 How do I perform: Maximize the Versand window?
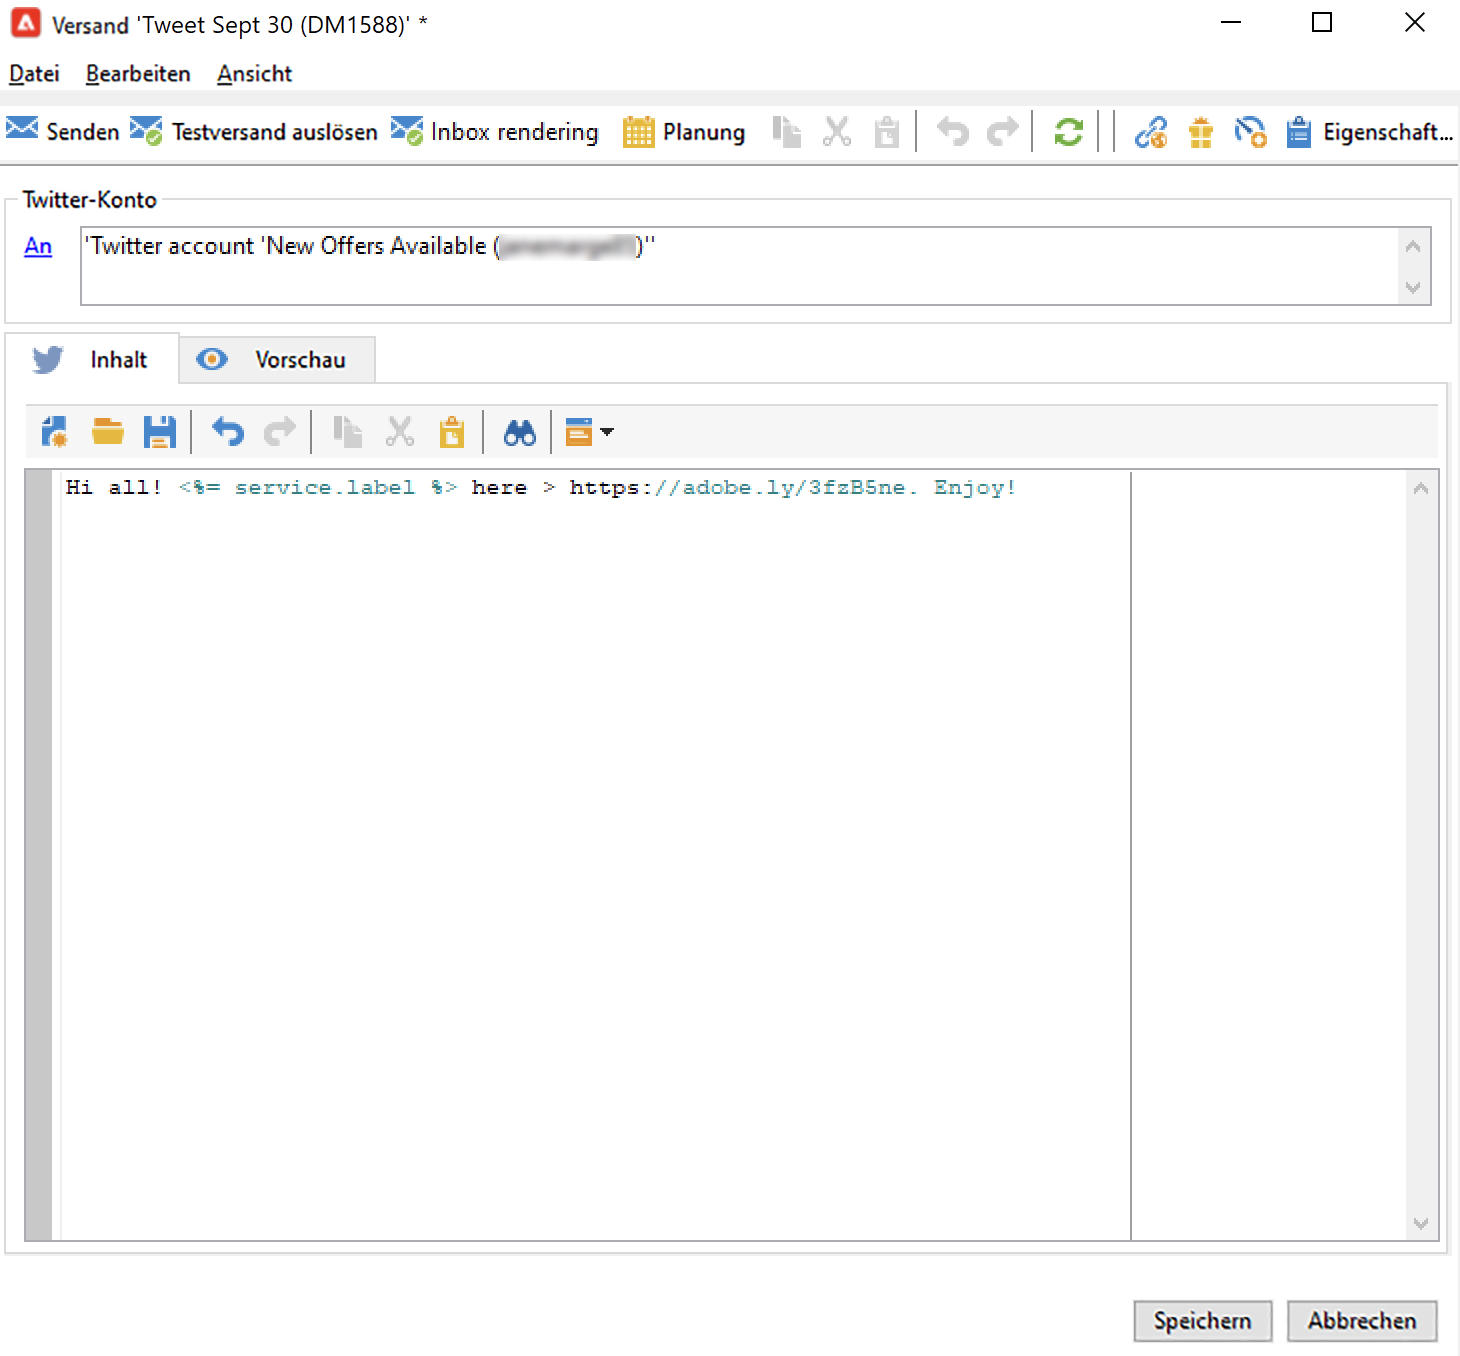1322,23
